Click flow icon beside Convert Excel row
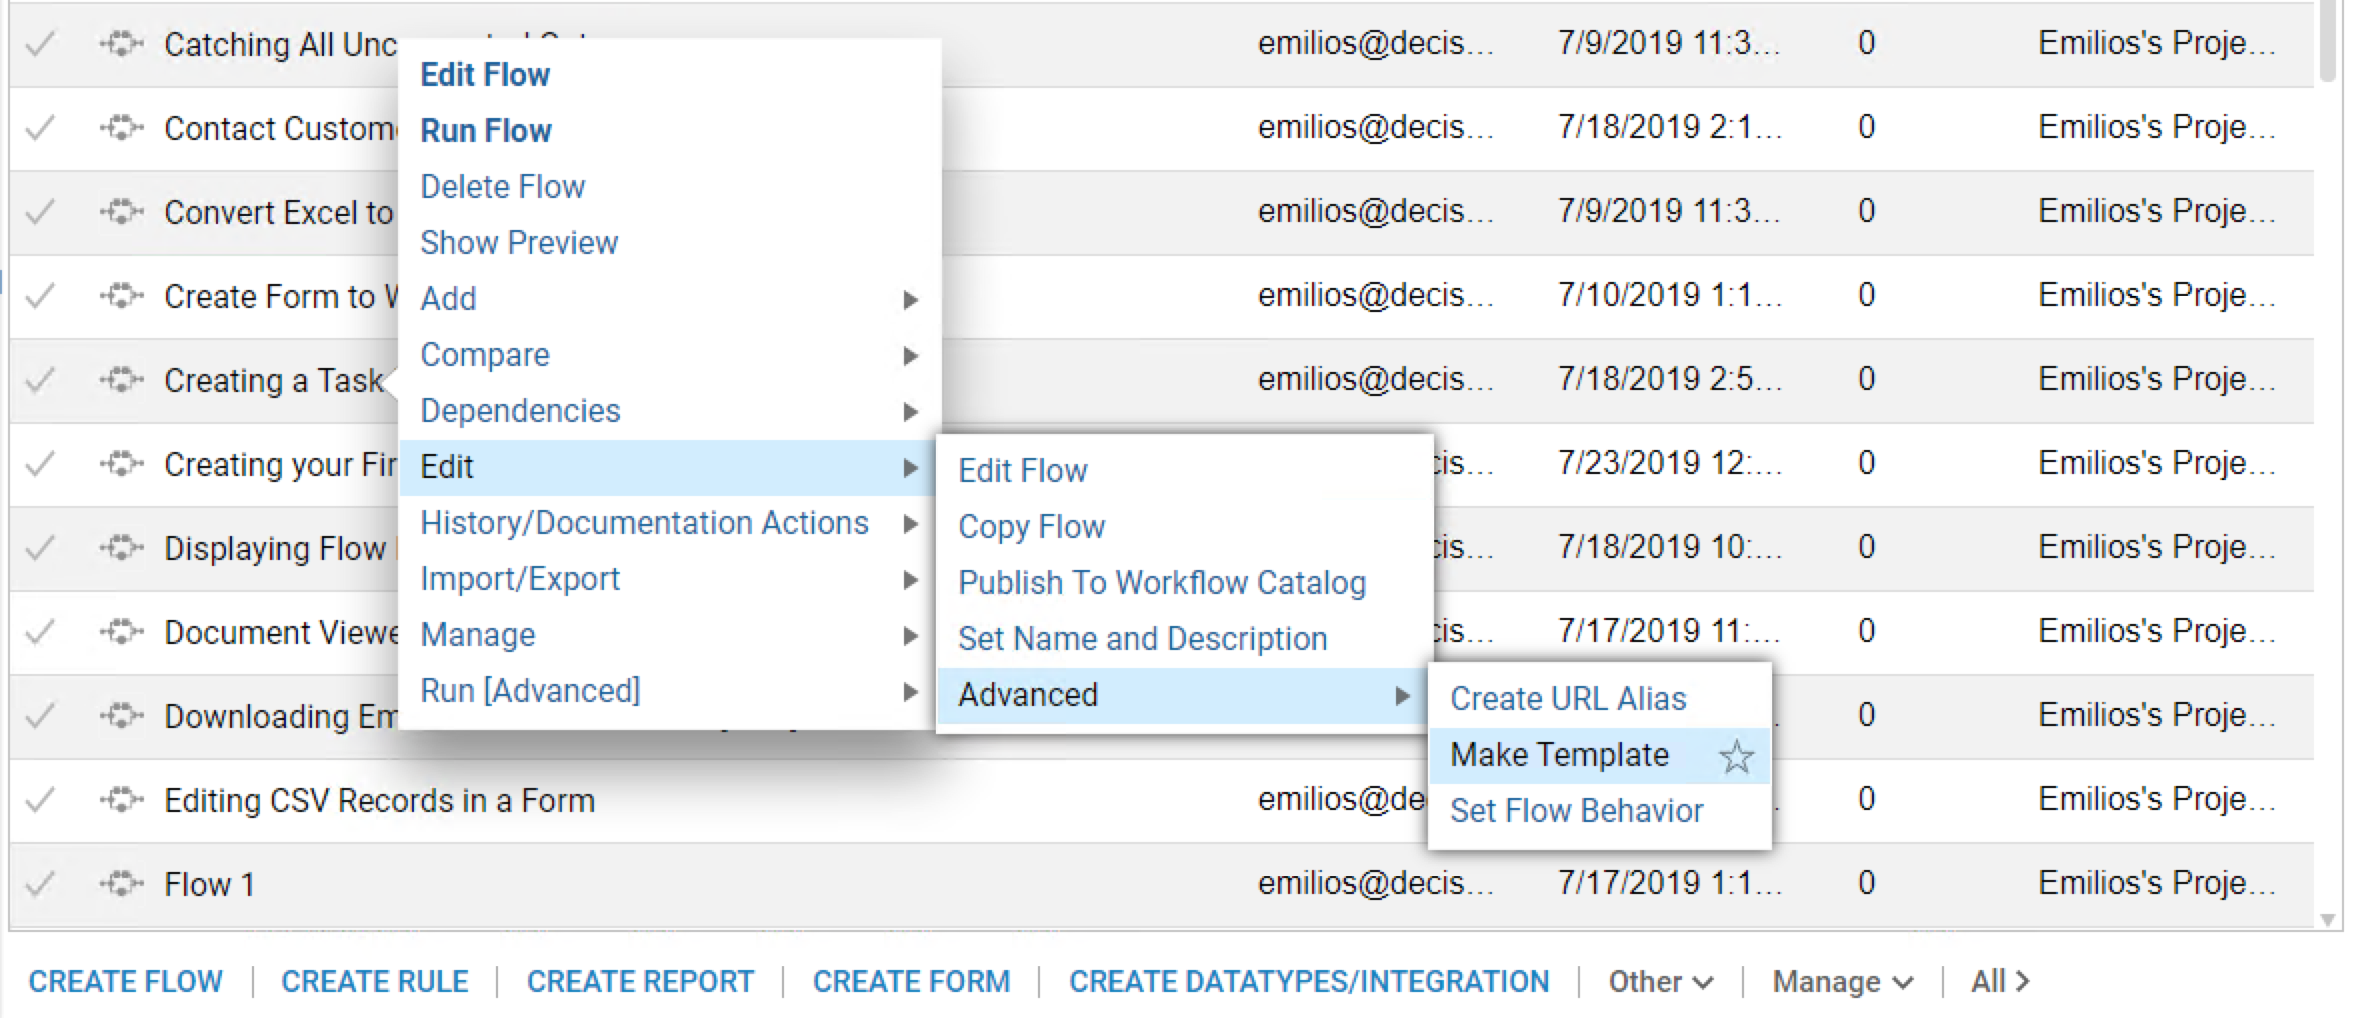The width and height of the screenshot is (2356, 1018). (x=122, y=212)
